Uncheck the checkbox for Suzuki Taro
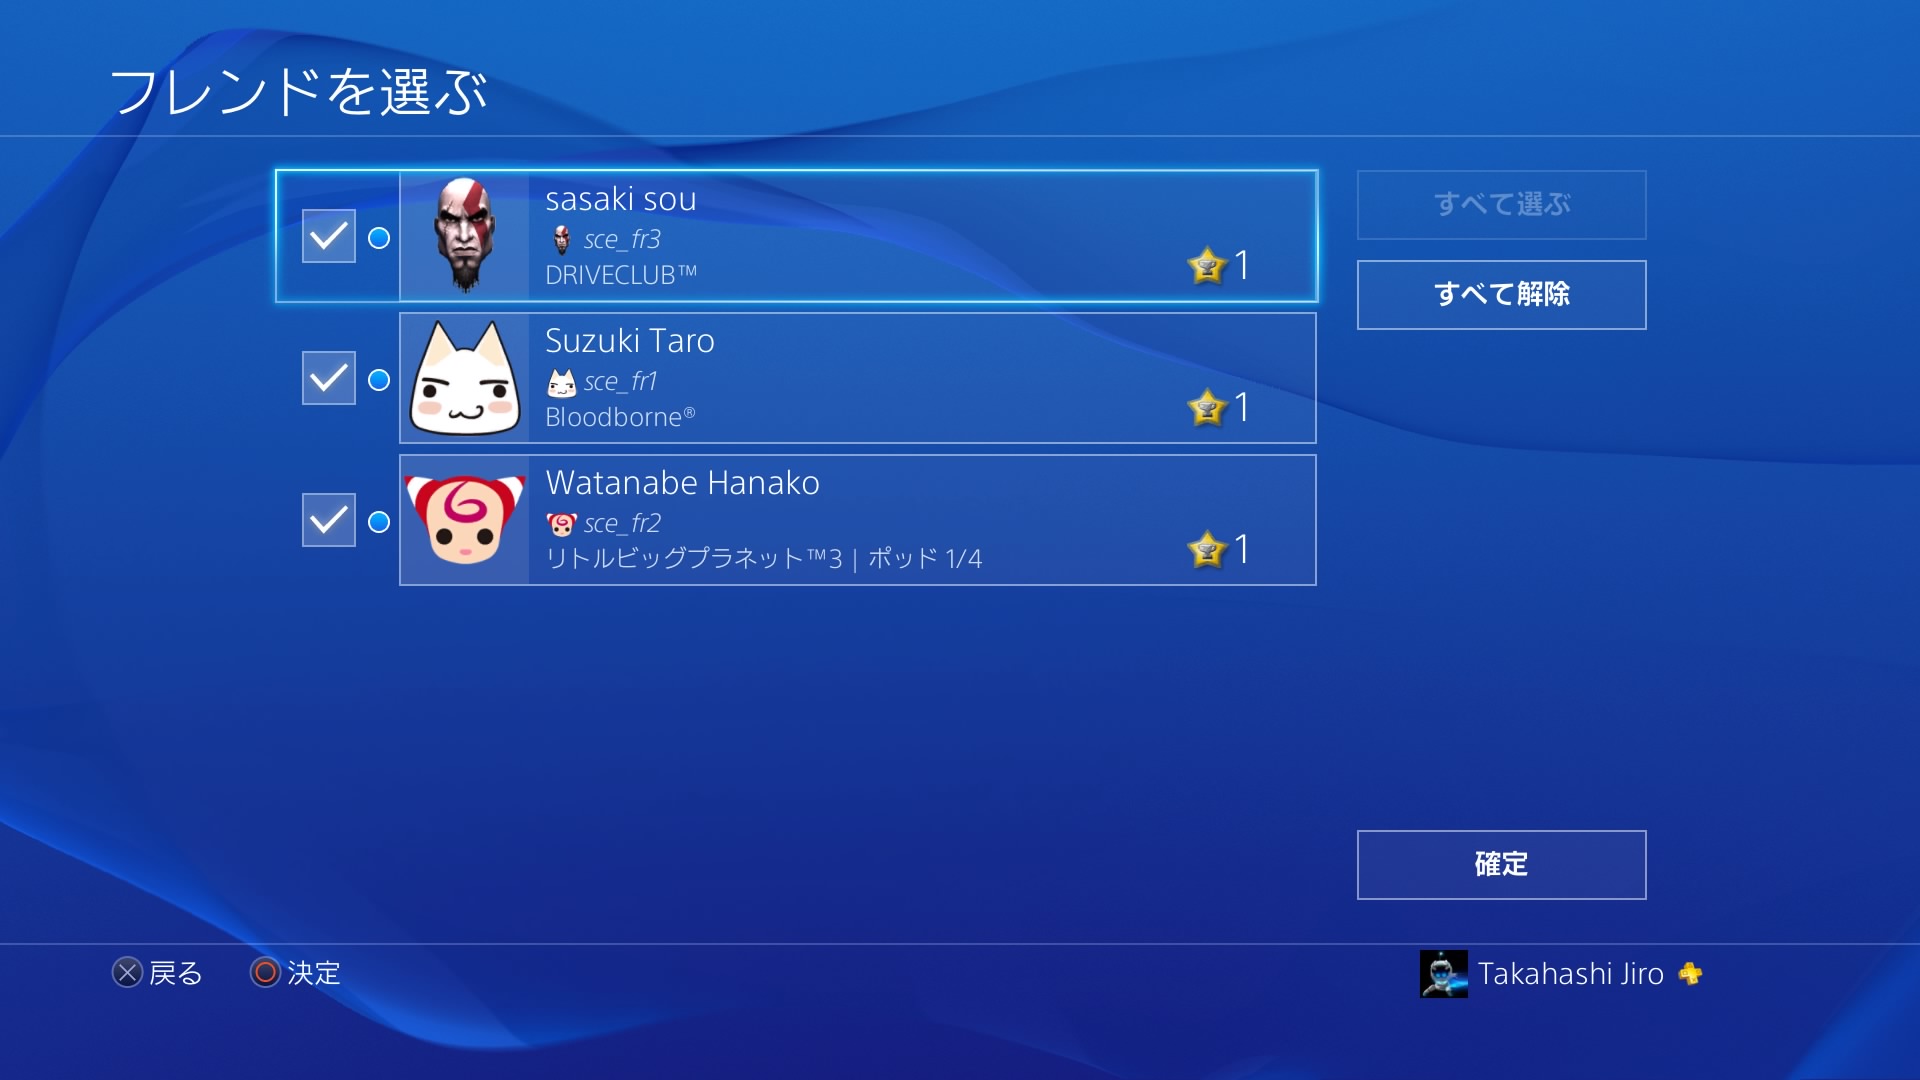The width and height of the screenshot is (1920, 1080). (x=329, y=378)
